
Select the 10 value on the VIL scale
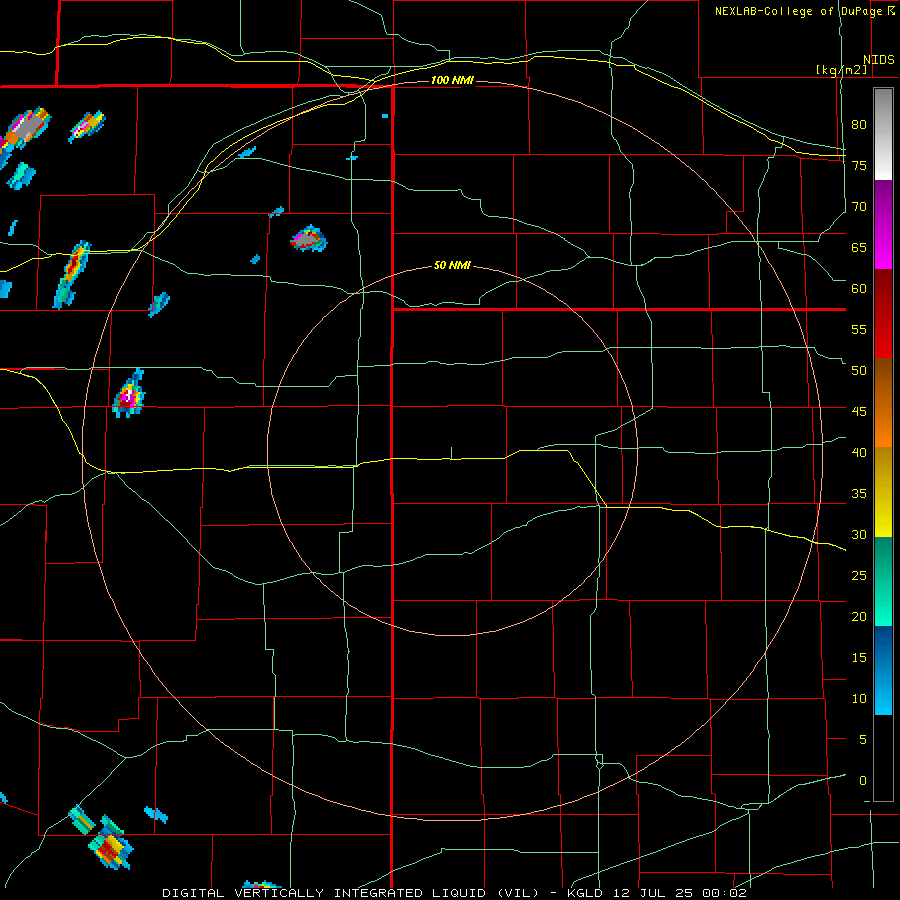tap(859, 699)
